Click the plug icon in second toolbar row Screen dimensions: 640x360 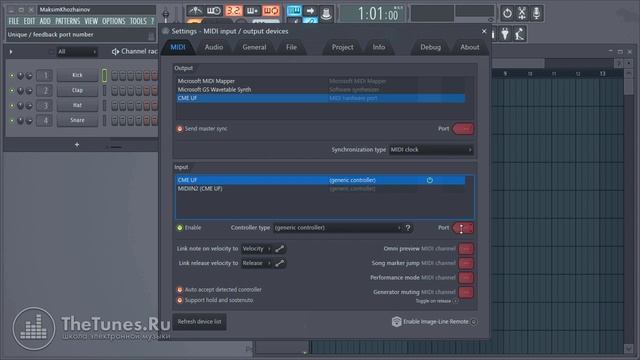[x=505, y=34]
